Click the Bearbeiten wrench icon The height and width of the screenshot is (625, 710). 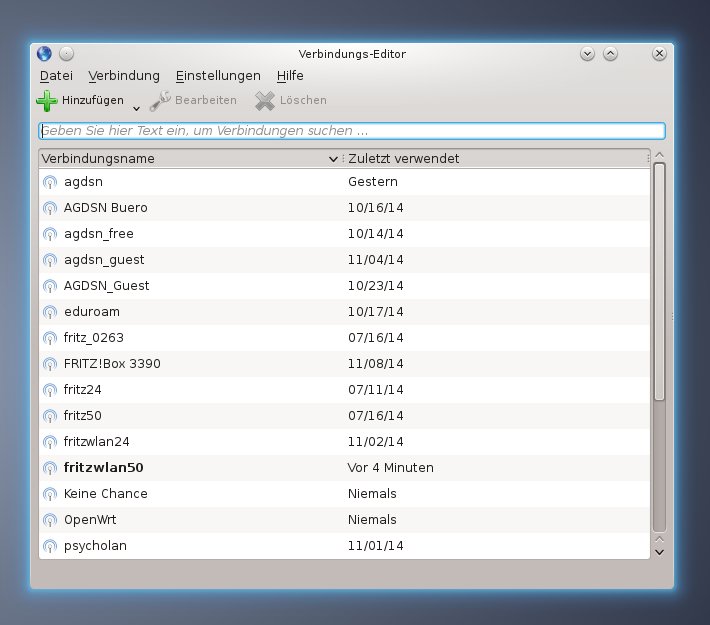coord(160,100)
